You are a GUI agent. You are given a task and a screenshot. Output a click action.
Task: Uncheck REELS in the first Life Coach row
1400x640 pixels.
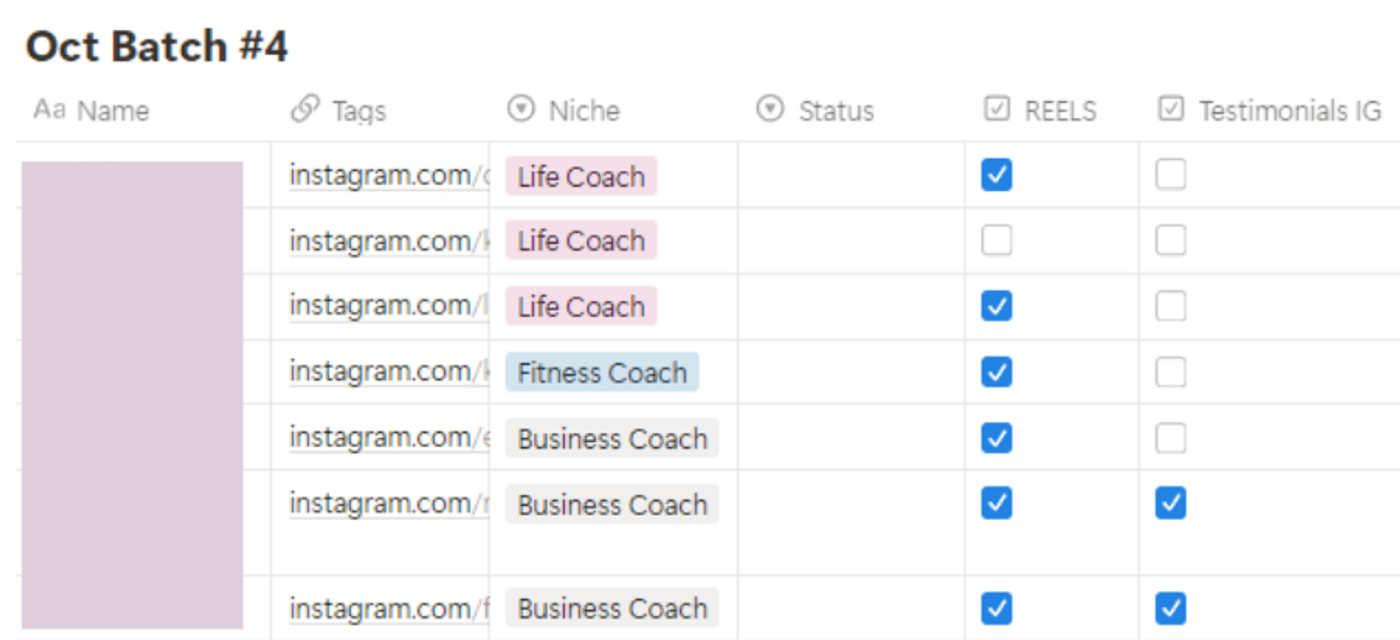point(997,175)
